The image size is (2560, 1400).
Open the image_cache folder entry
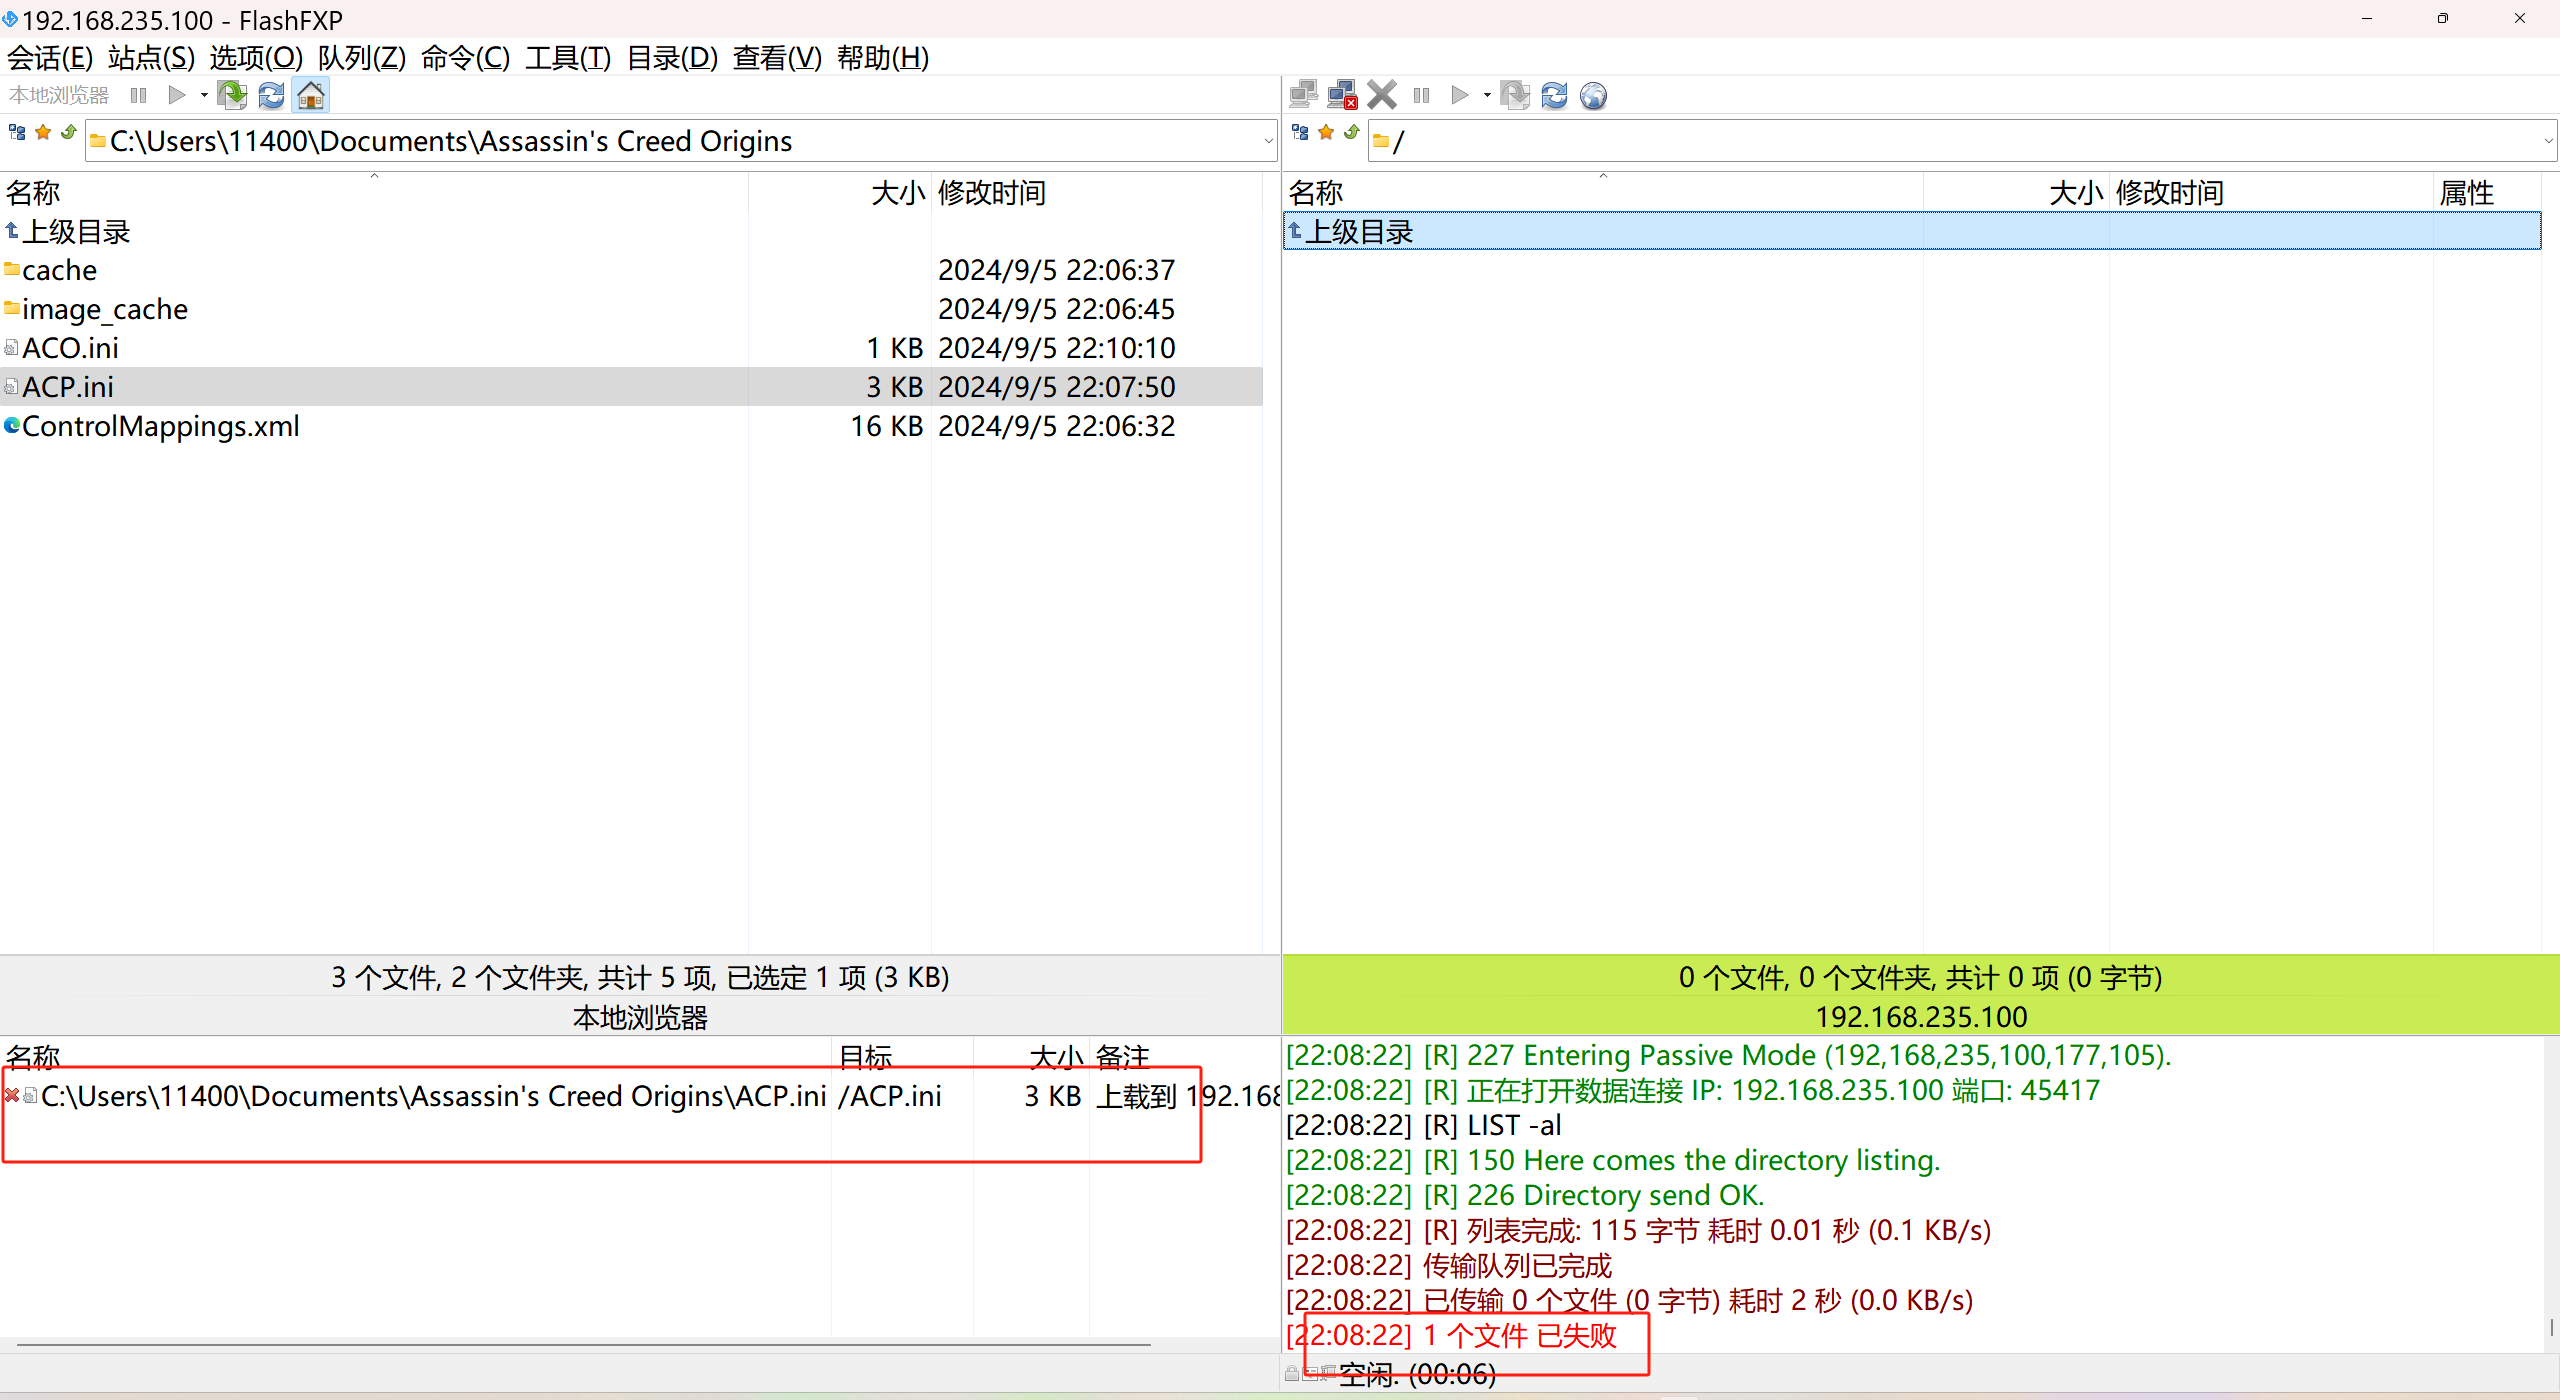point(104,310)
